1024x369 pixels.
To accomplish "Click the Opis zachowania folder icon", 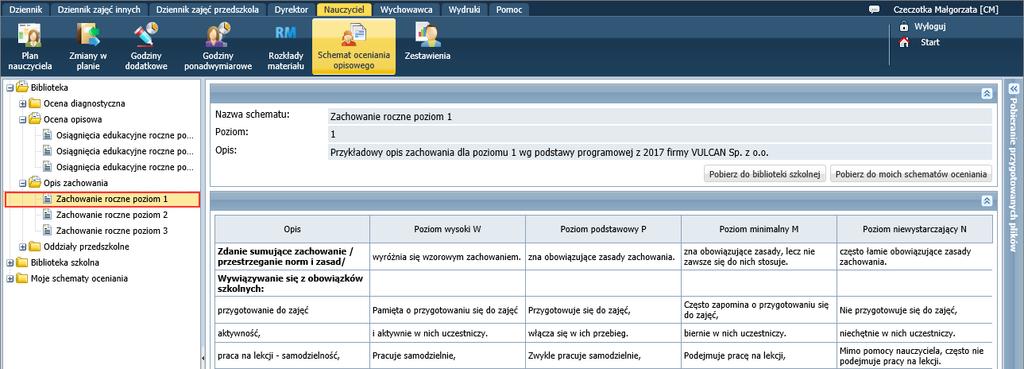I will [34, 183].
